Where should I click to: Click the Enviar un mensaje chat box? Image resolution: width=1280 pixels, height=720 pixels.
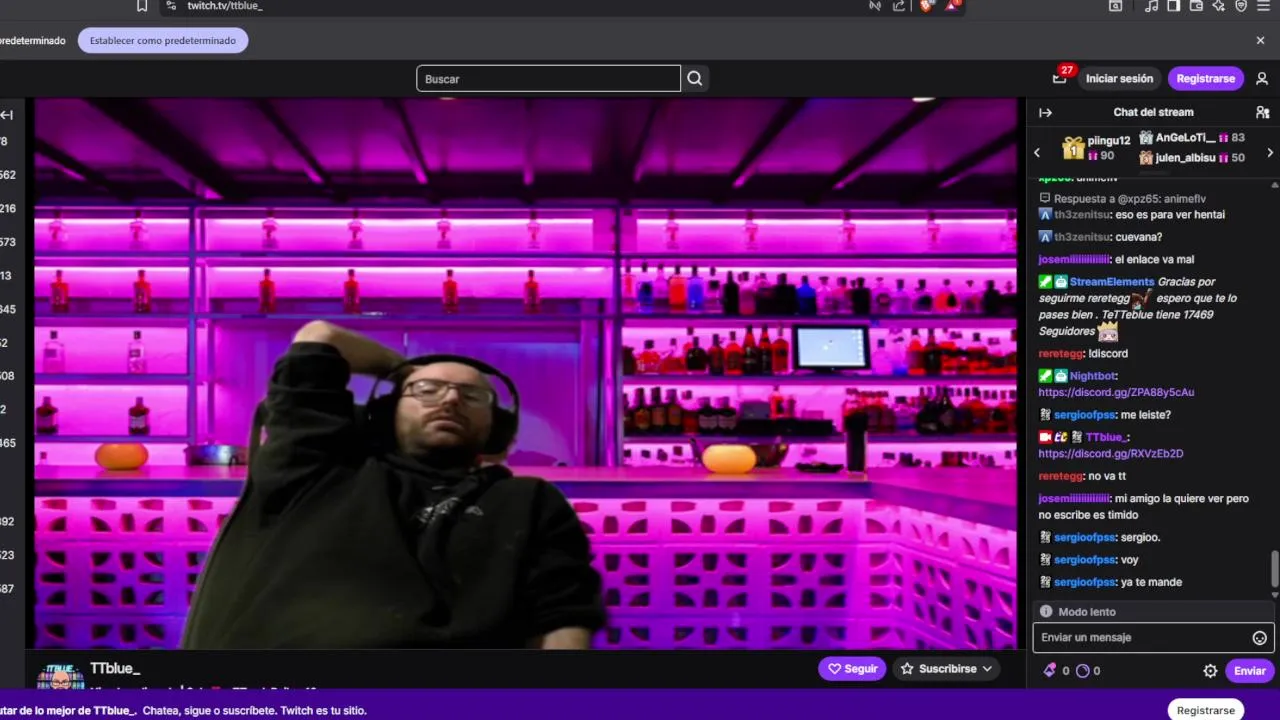pos(1152,638)
